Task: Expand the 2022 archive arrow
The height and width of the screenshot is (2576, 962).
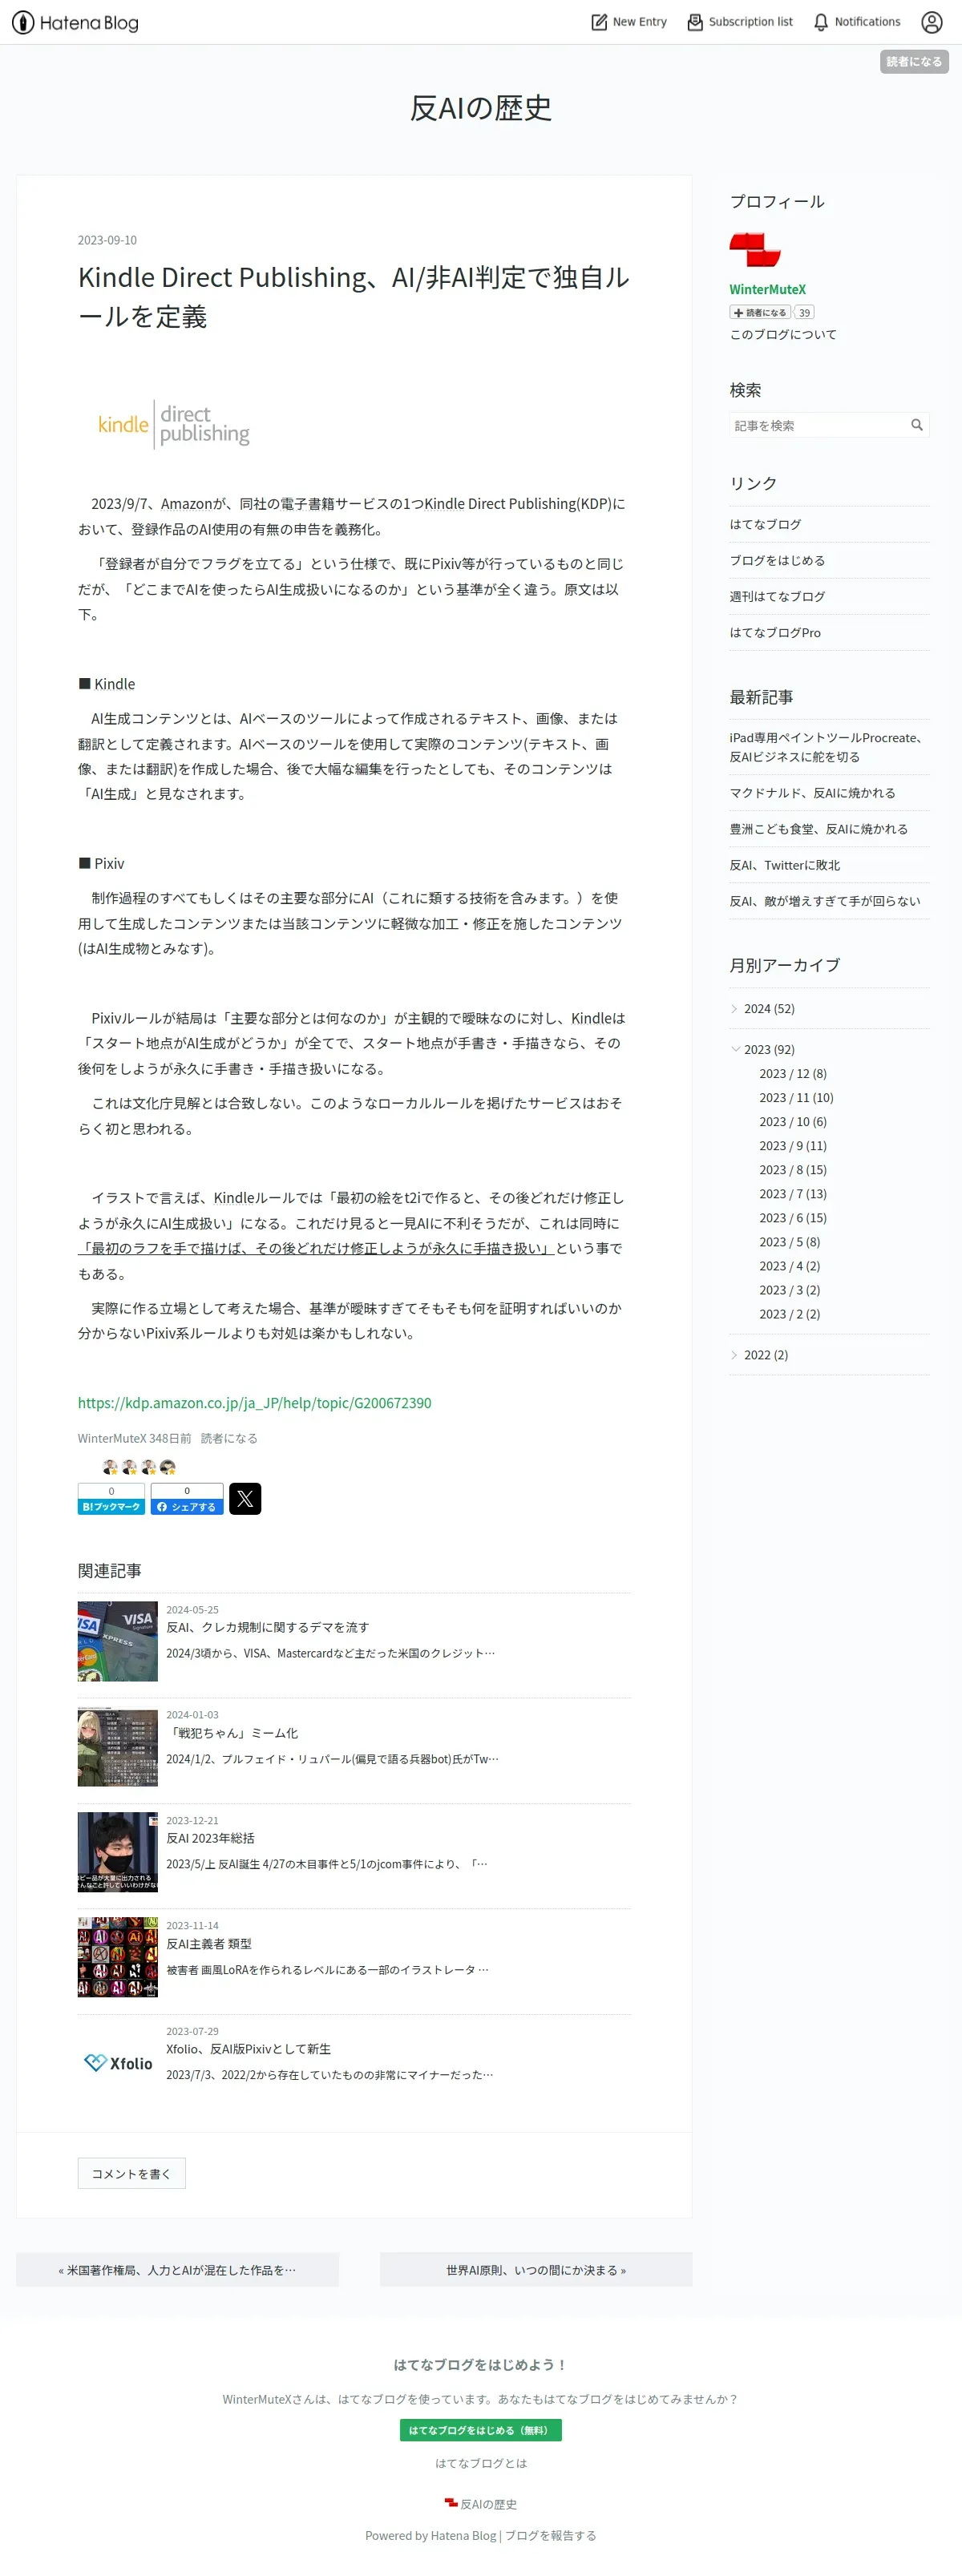Action: (735, 1355)
